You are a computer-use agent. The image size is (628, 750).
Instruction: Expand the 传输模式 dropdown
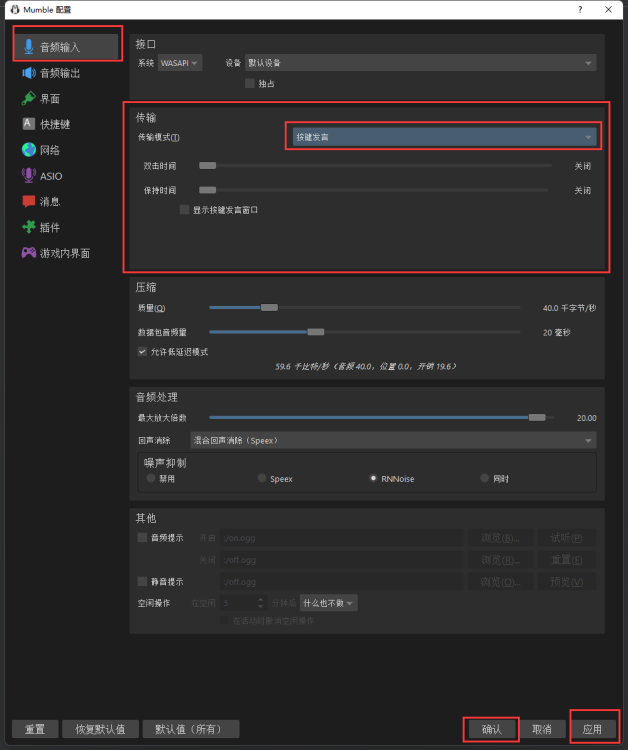(444, 137)
